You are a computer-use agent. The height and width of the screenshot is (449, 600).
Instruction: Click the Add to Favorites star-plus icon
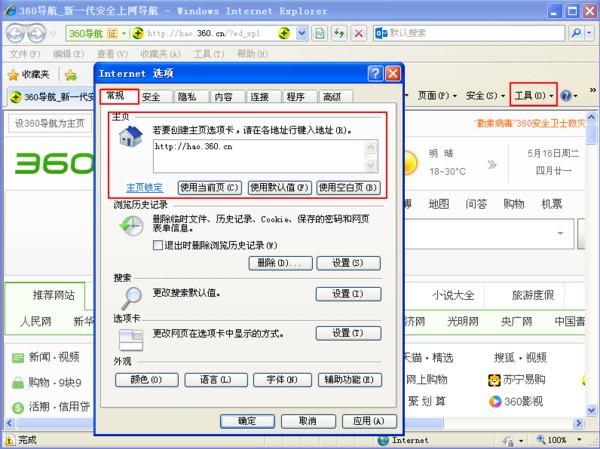(71, 74)
